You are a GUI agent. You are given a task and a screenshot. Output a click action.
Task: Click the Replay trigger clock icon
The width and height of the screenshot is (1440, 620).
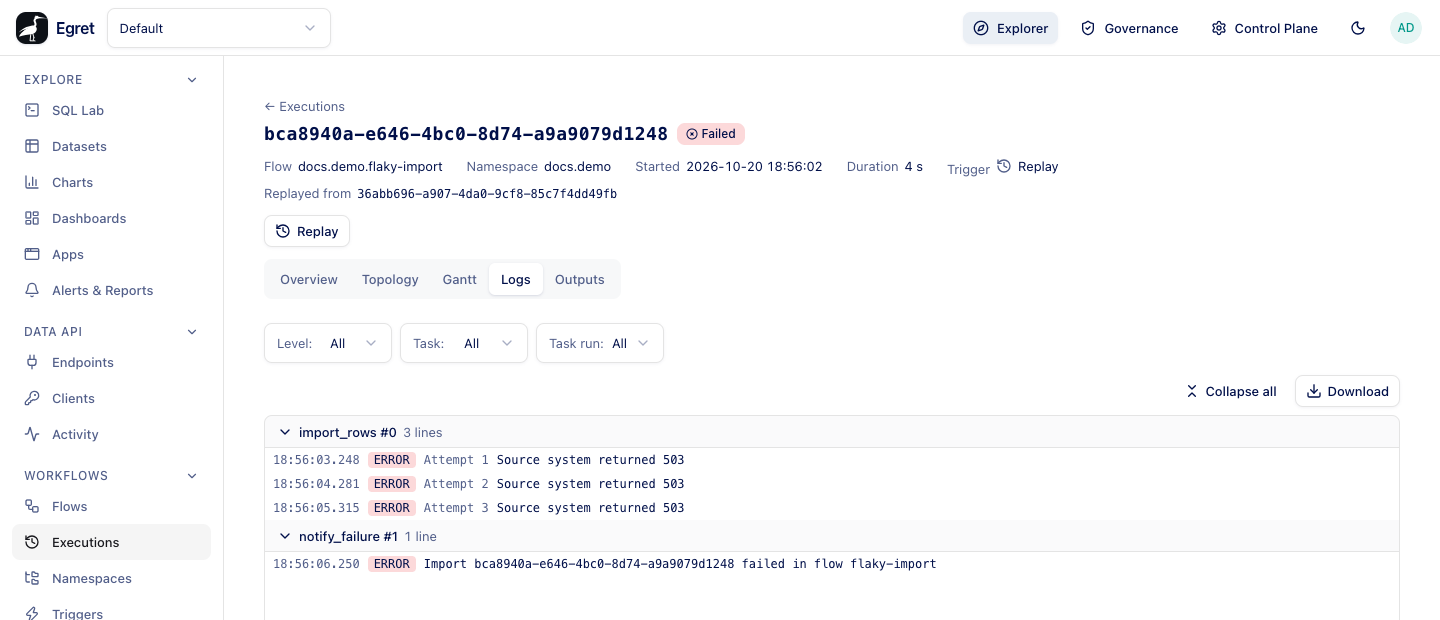pos(1004,167)
